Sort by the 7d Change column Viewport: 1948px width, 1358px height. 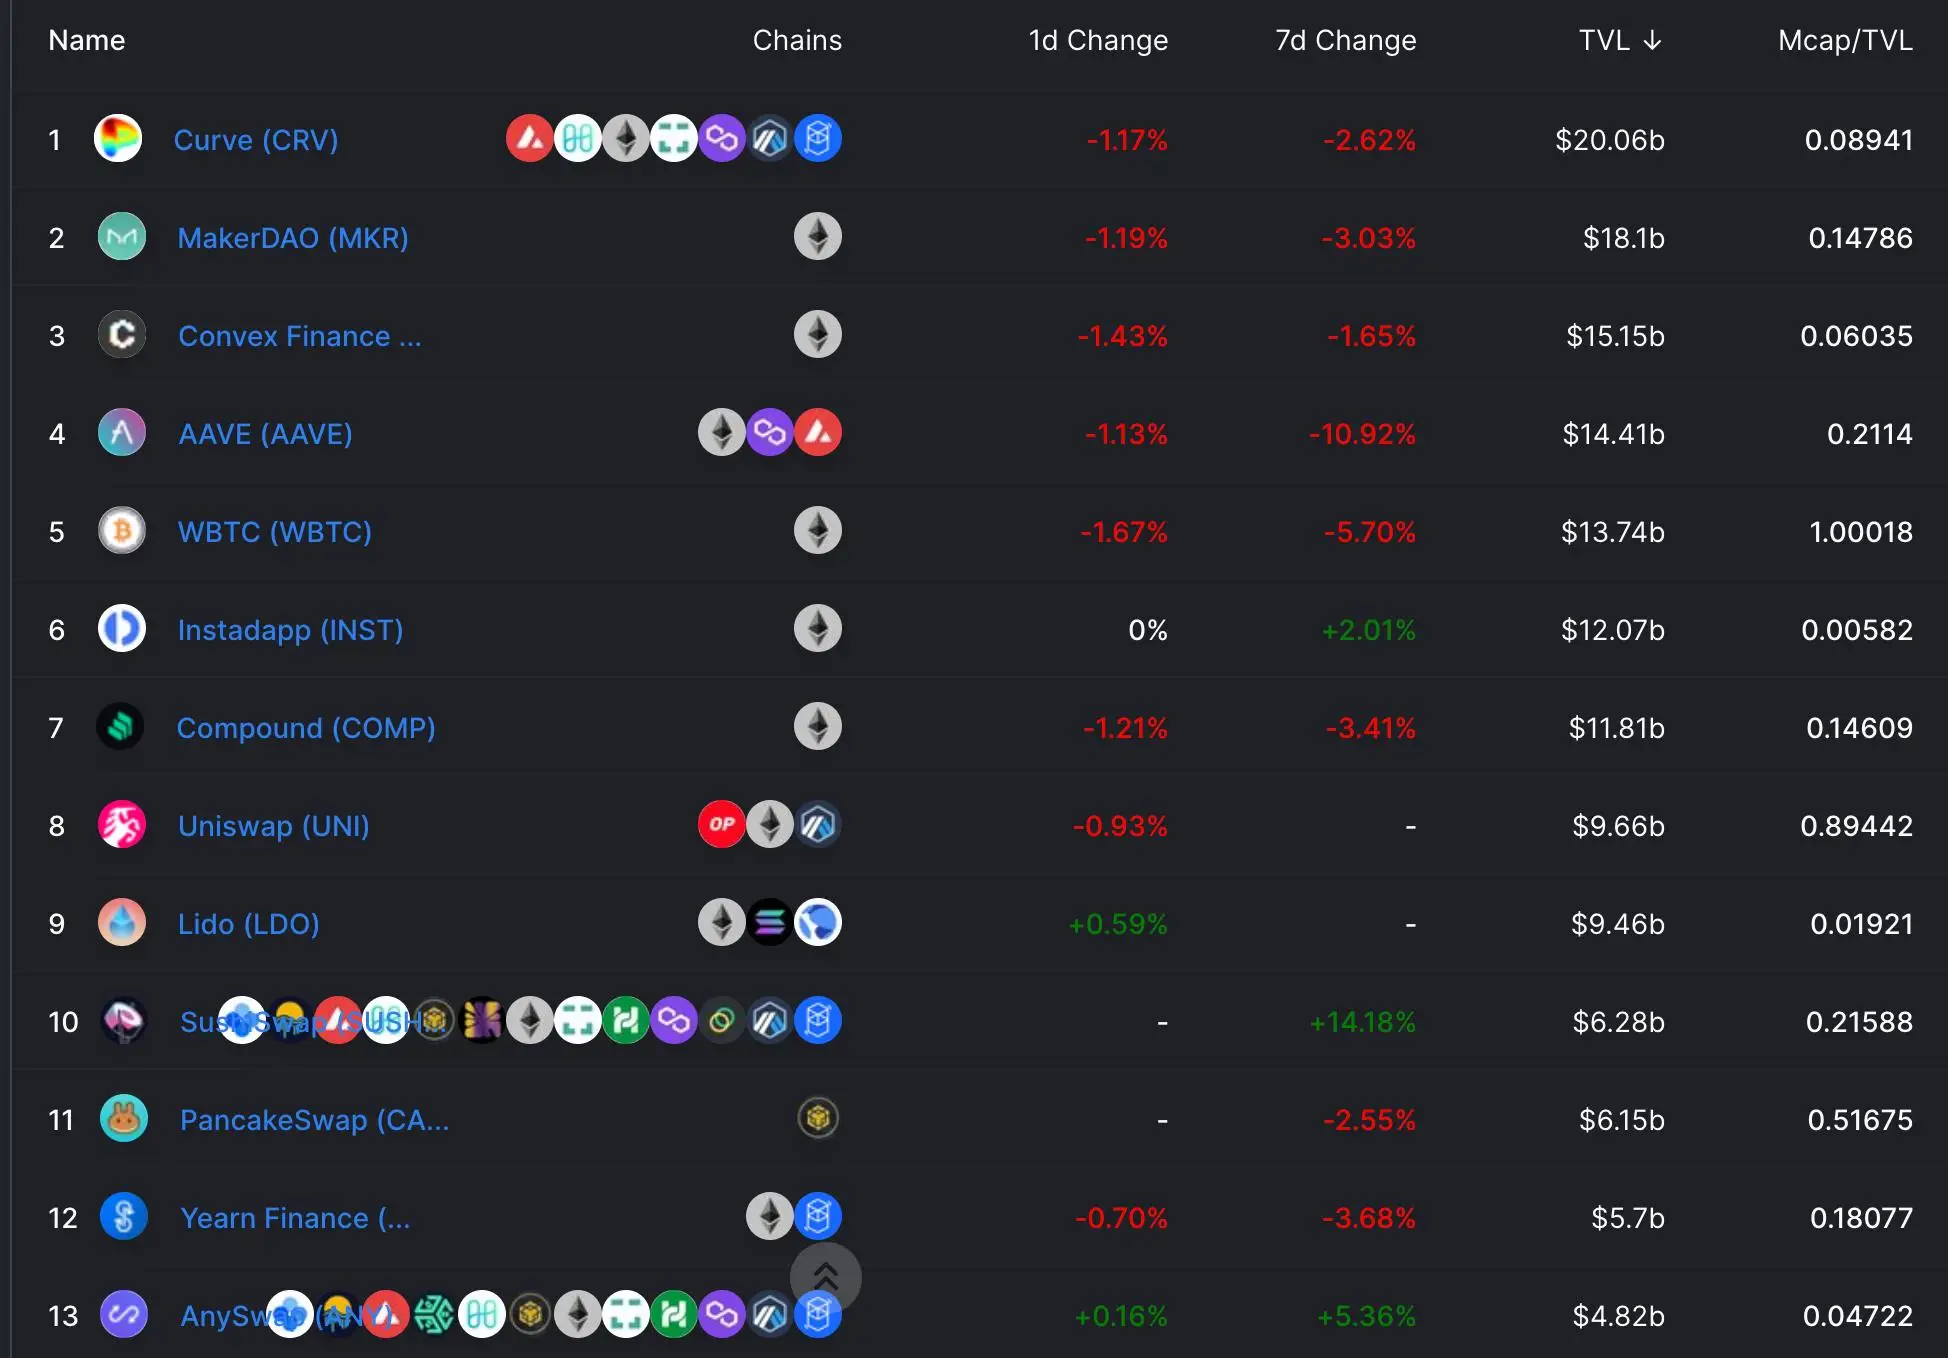point(1345,40)
